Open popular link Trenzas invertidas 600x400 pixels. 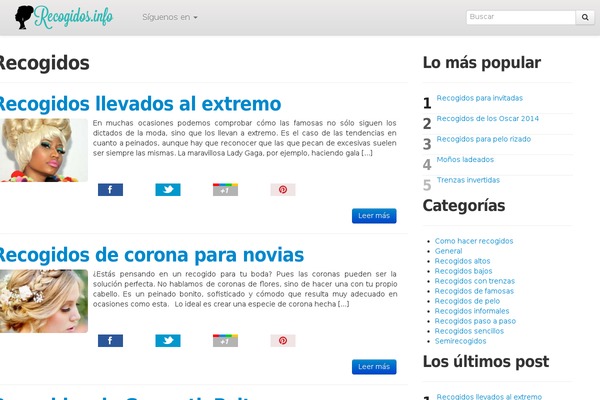pos(468,180)
